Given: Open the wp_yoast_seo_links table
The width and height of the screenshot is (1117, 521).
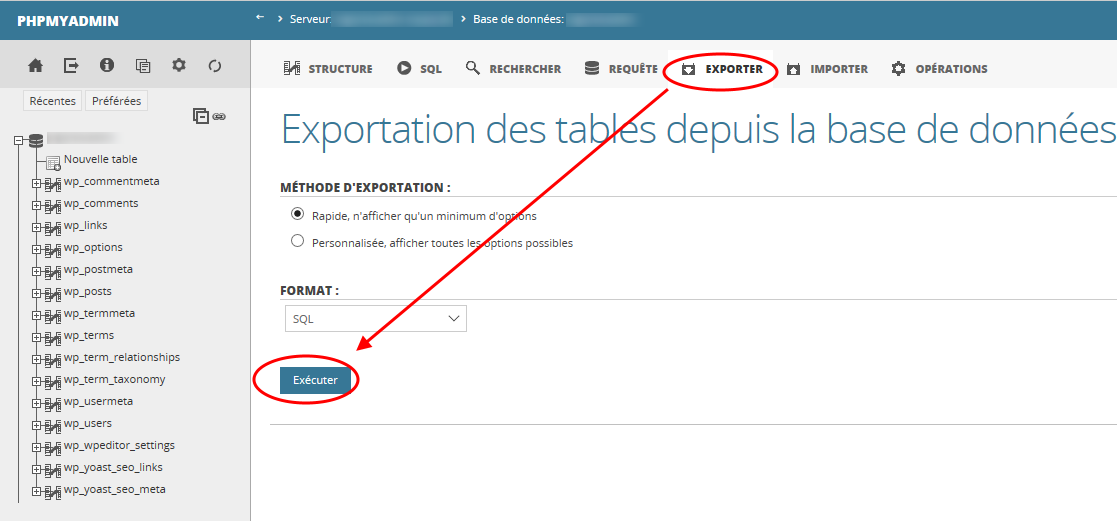Looking at the screenshot, I should (x=113, y=468).
